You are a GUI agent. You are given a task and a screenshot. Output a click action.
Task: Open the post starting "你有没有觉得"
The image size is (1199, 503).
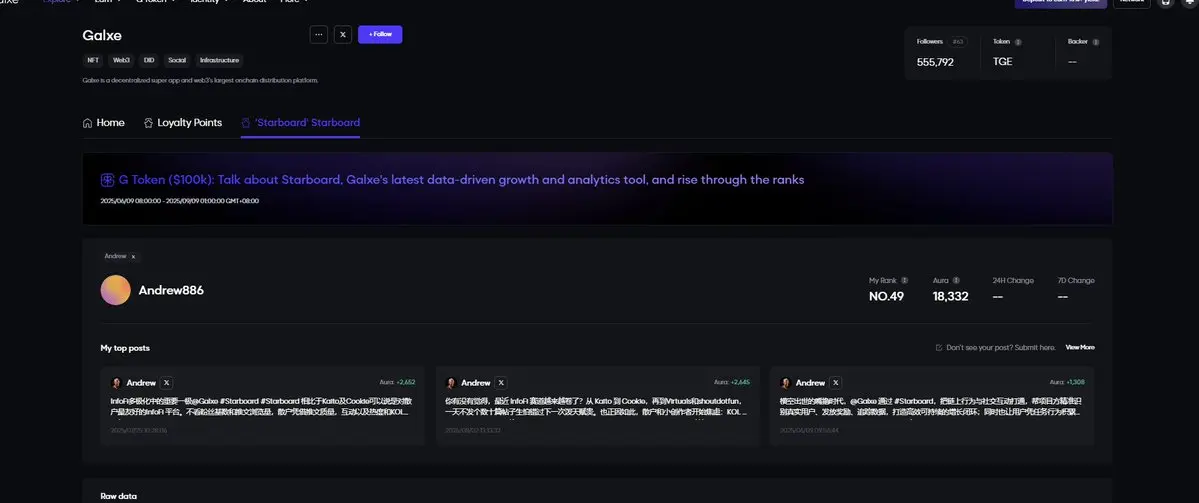click(596, 406)
